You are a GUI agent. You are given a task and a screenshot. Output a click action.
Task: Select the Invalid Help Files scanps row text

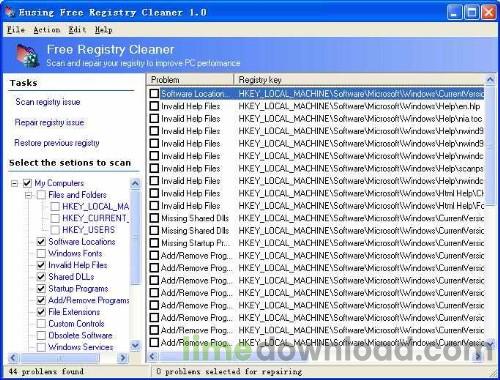pyautogui.click(x=191, y=168)
